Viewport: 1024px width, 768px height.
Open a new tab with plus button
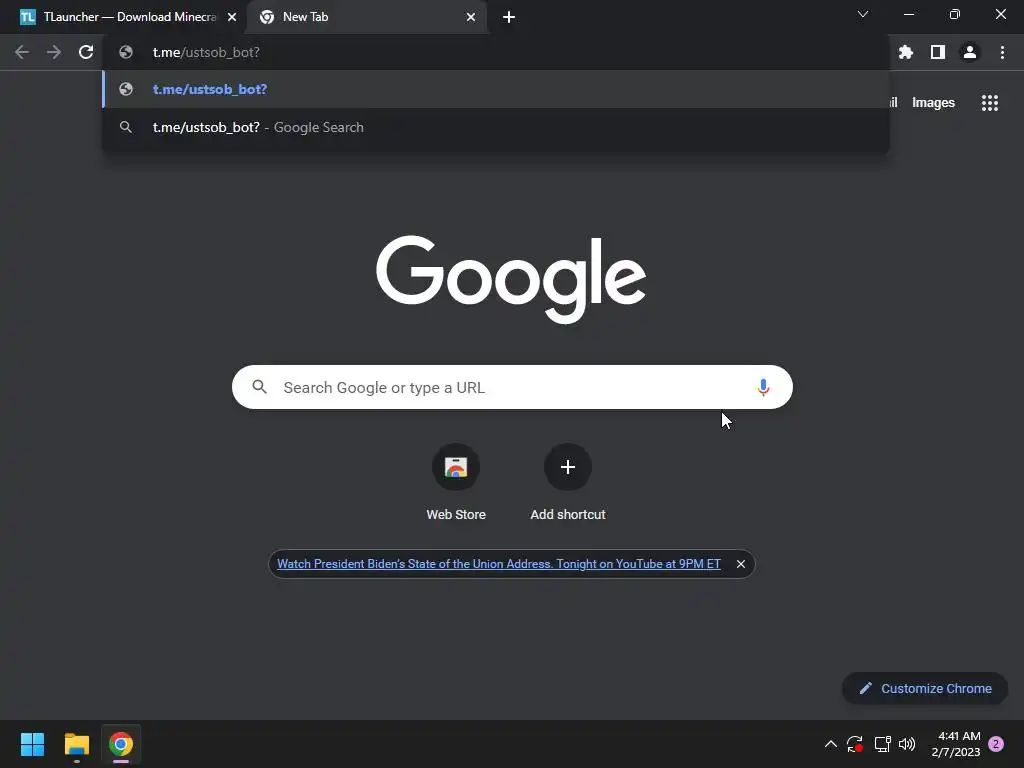(509, 17)
